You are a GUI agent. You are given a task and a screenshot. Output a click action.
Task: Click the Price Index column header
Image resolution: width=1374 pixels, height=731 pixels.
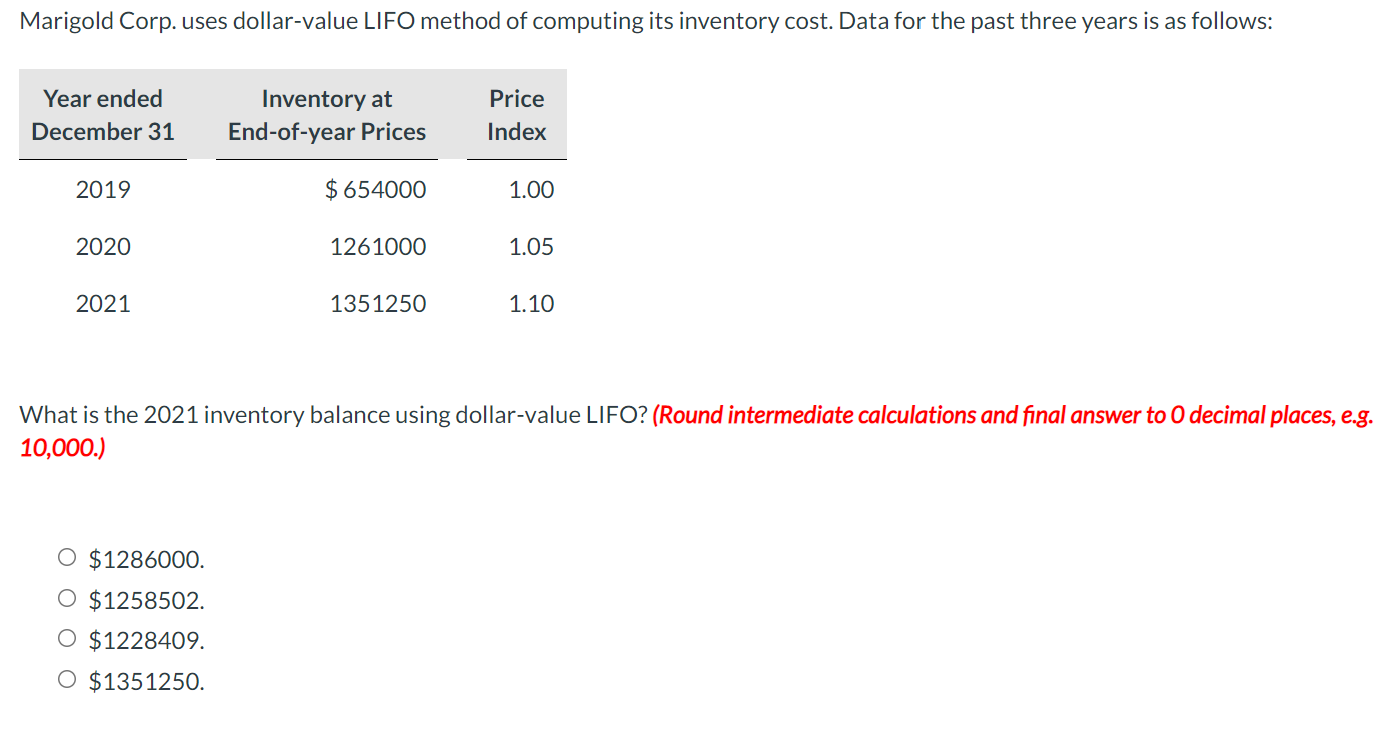(x=516, y=115)
